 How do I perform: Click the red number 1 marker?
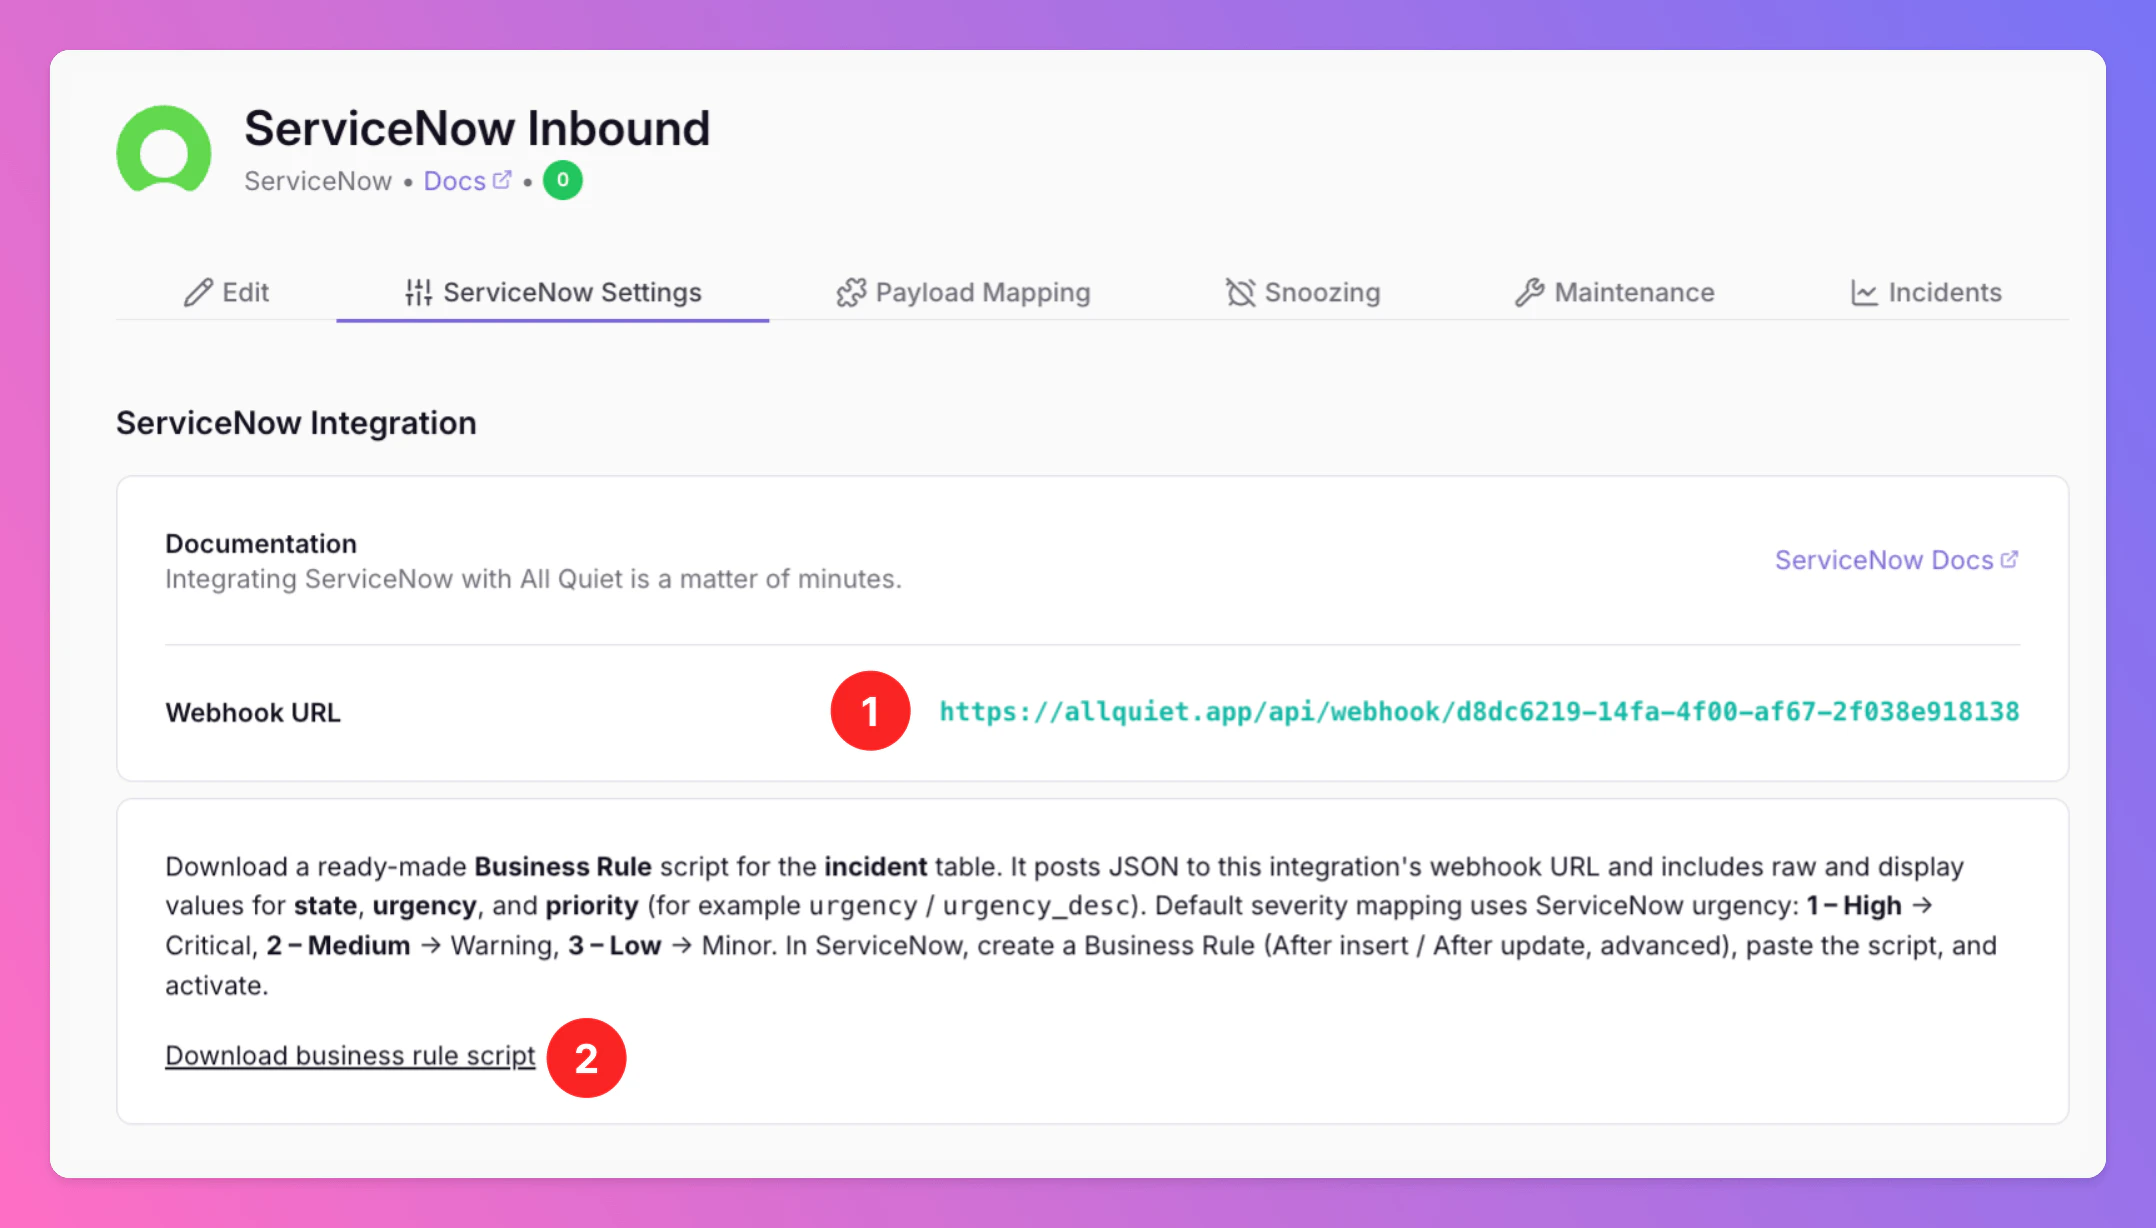pos(870,711)
